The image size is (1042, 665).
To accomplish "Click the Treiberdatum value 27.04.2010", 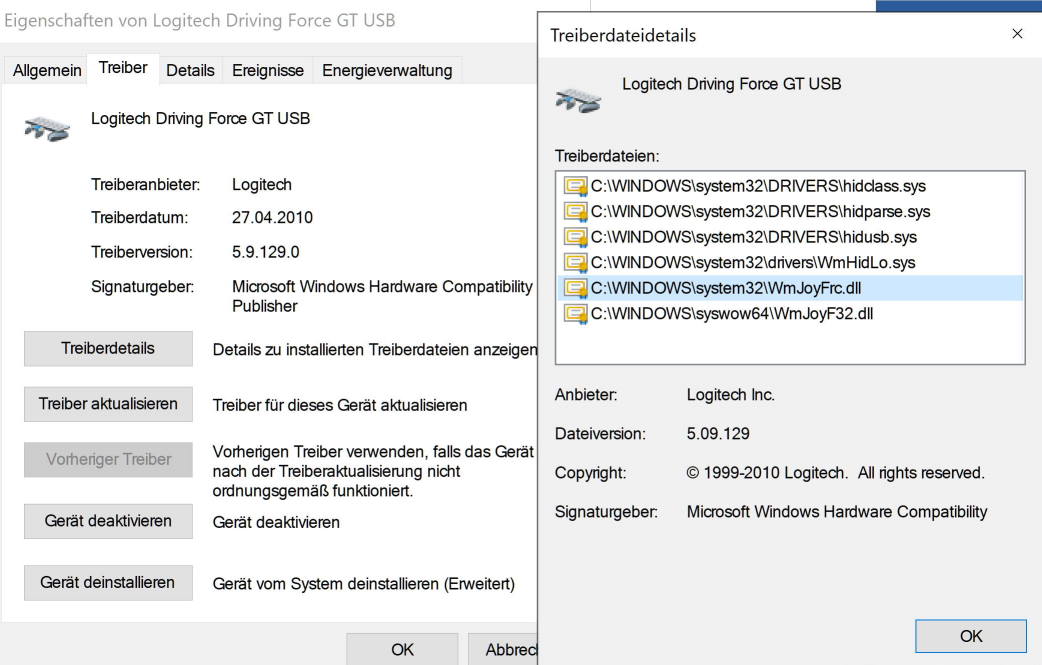I will [272, 218].
